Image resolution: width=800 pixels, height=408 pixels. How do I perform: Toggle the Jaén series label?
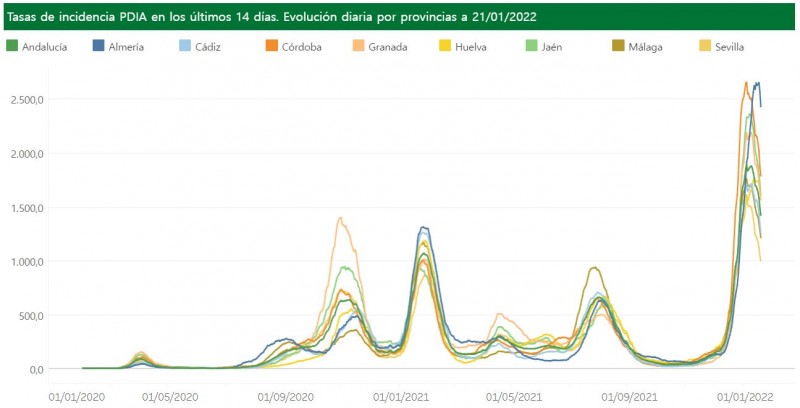click(552, 47)
